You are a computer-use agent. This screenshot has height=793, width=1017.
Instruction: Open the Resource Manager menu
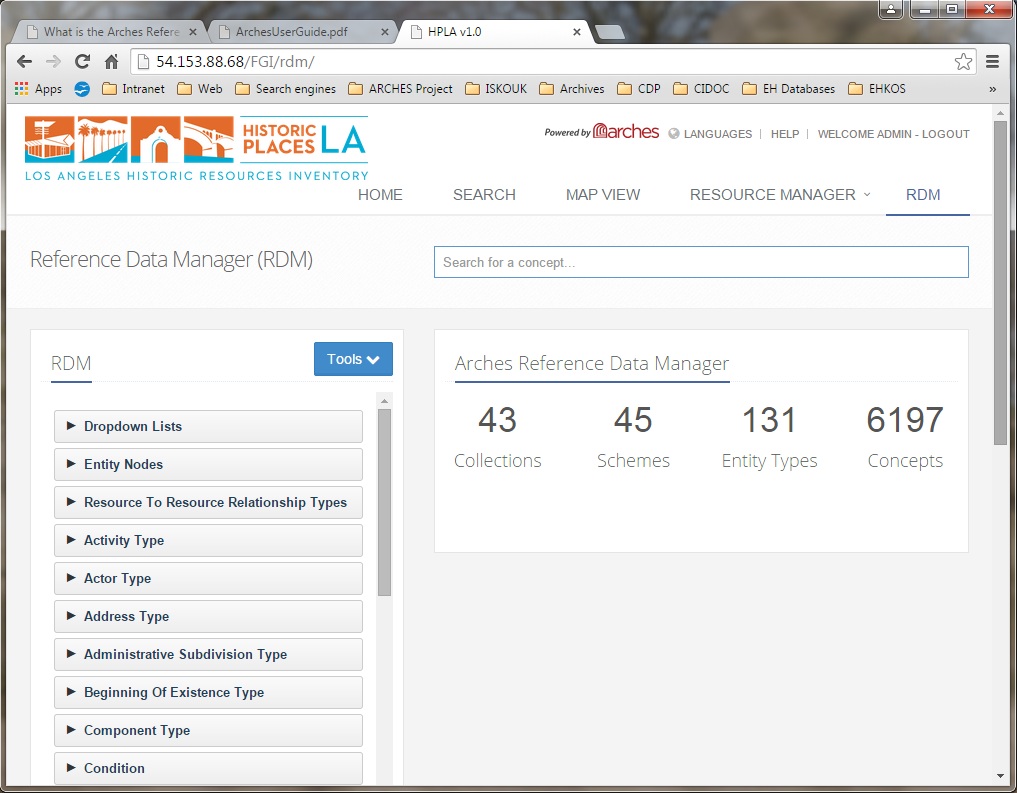click(x=779, y=195)
